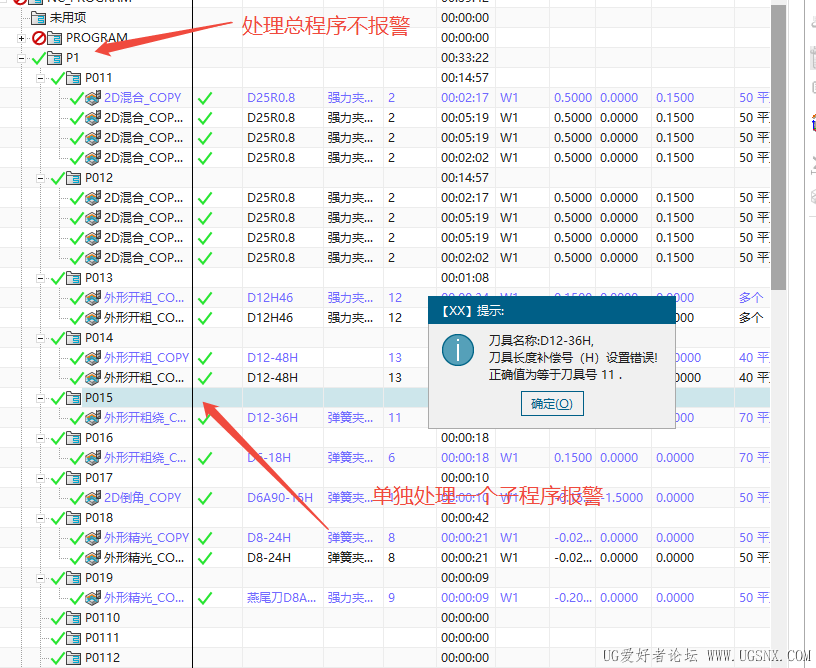The image size is (816, 668).
Task: Click the P014 folder icon
Action: (73, 338)
